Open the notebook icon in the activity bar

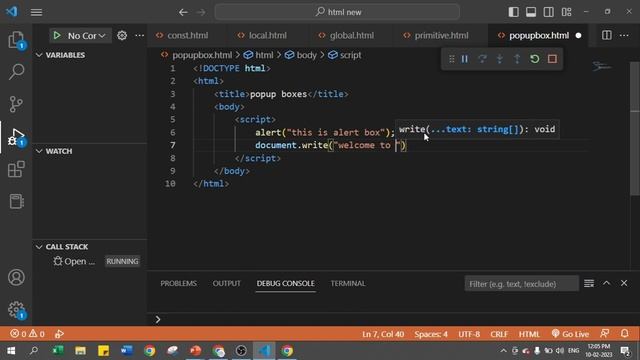[16, 201]
